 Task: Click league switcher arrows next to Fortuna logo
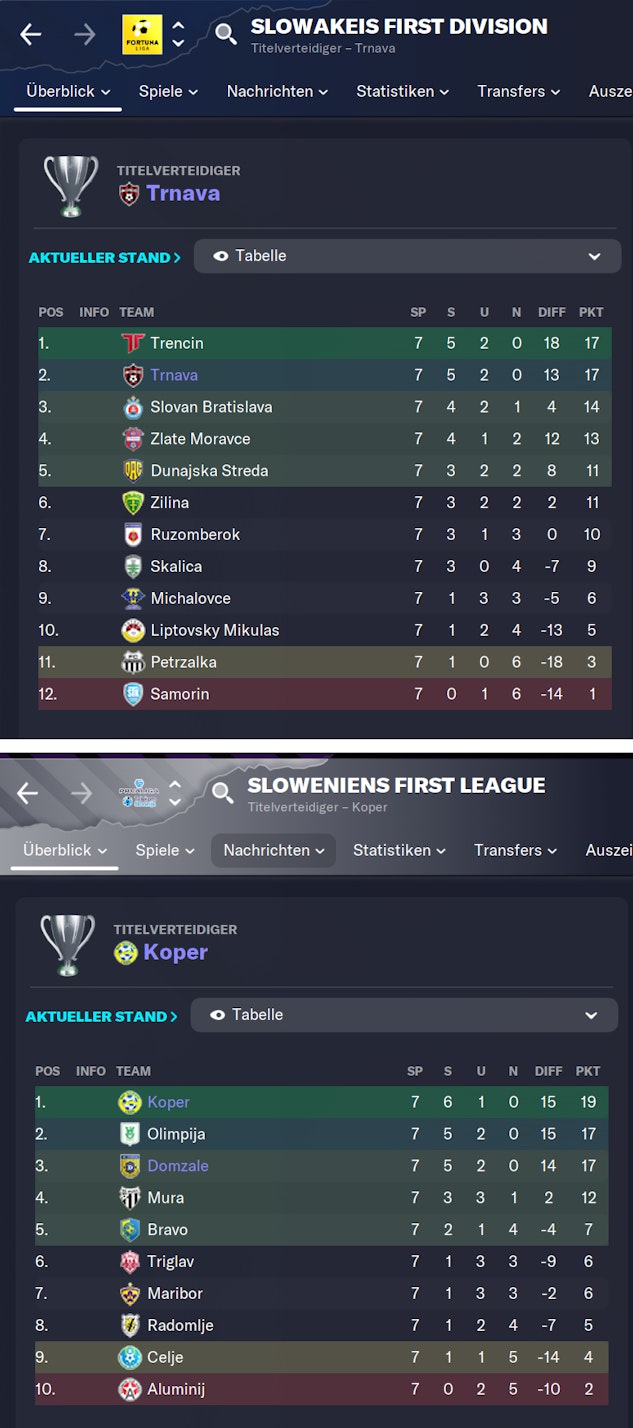click(x=178, y=34)
